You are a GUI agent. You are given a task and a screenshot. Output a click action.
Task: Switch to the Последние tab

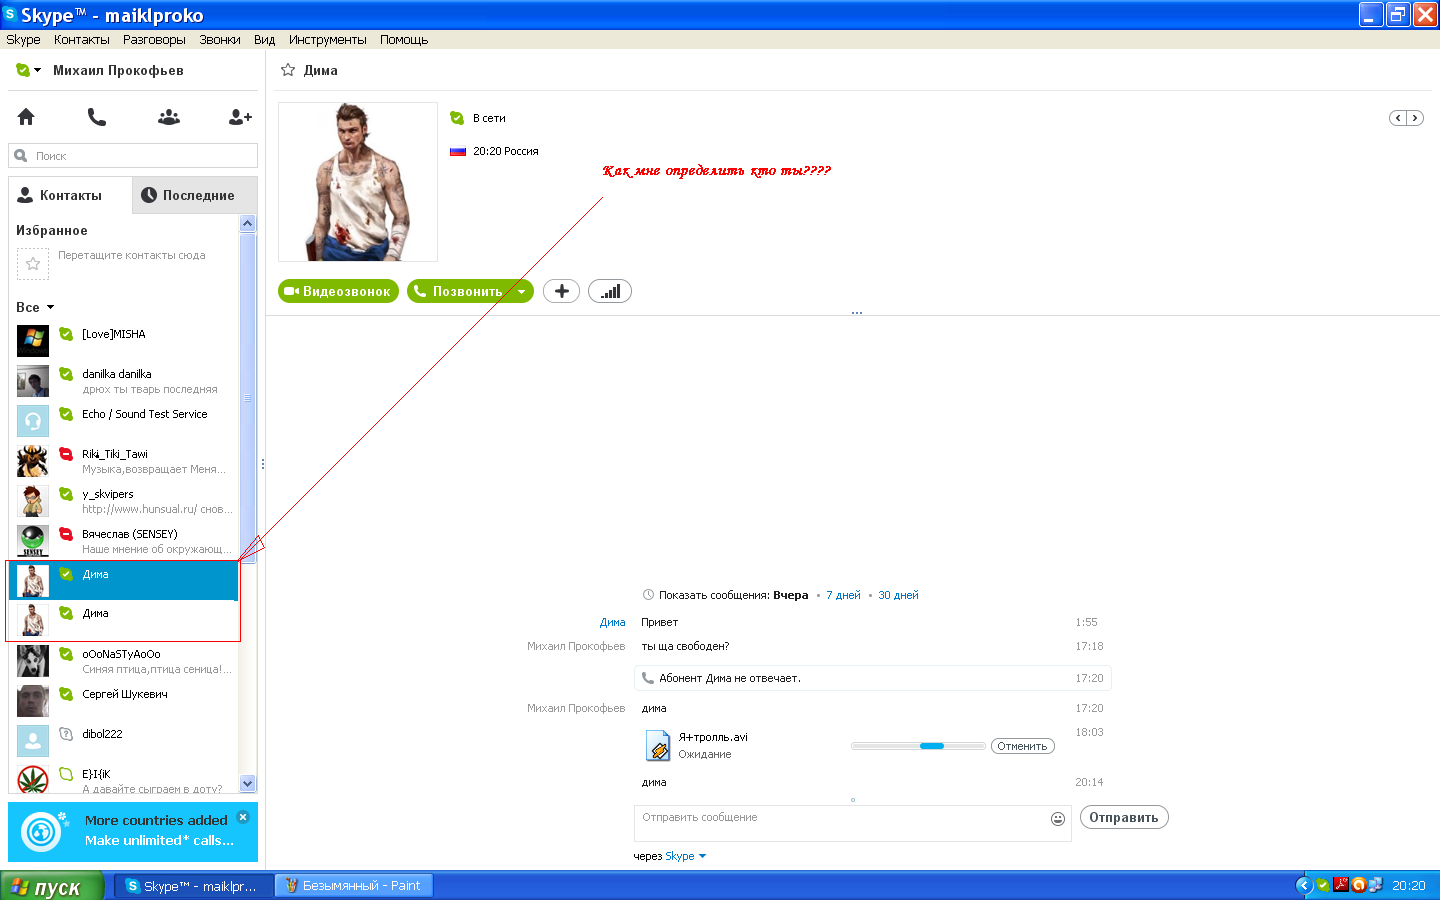tap(195, 195)
